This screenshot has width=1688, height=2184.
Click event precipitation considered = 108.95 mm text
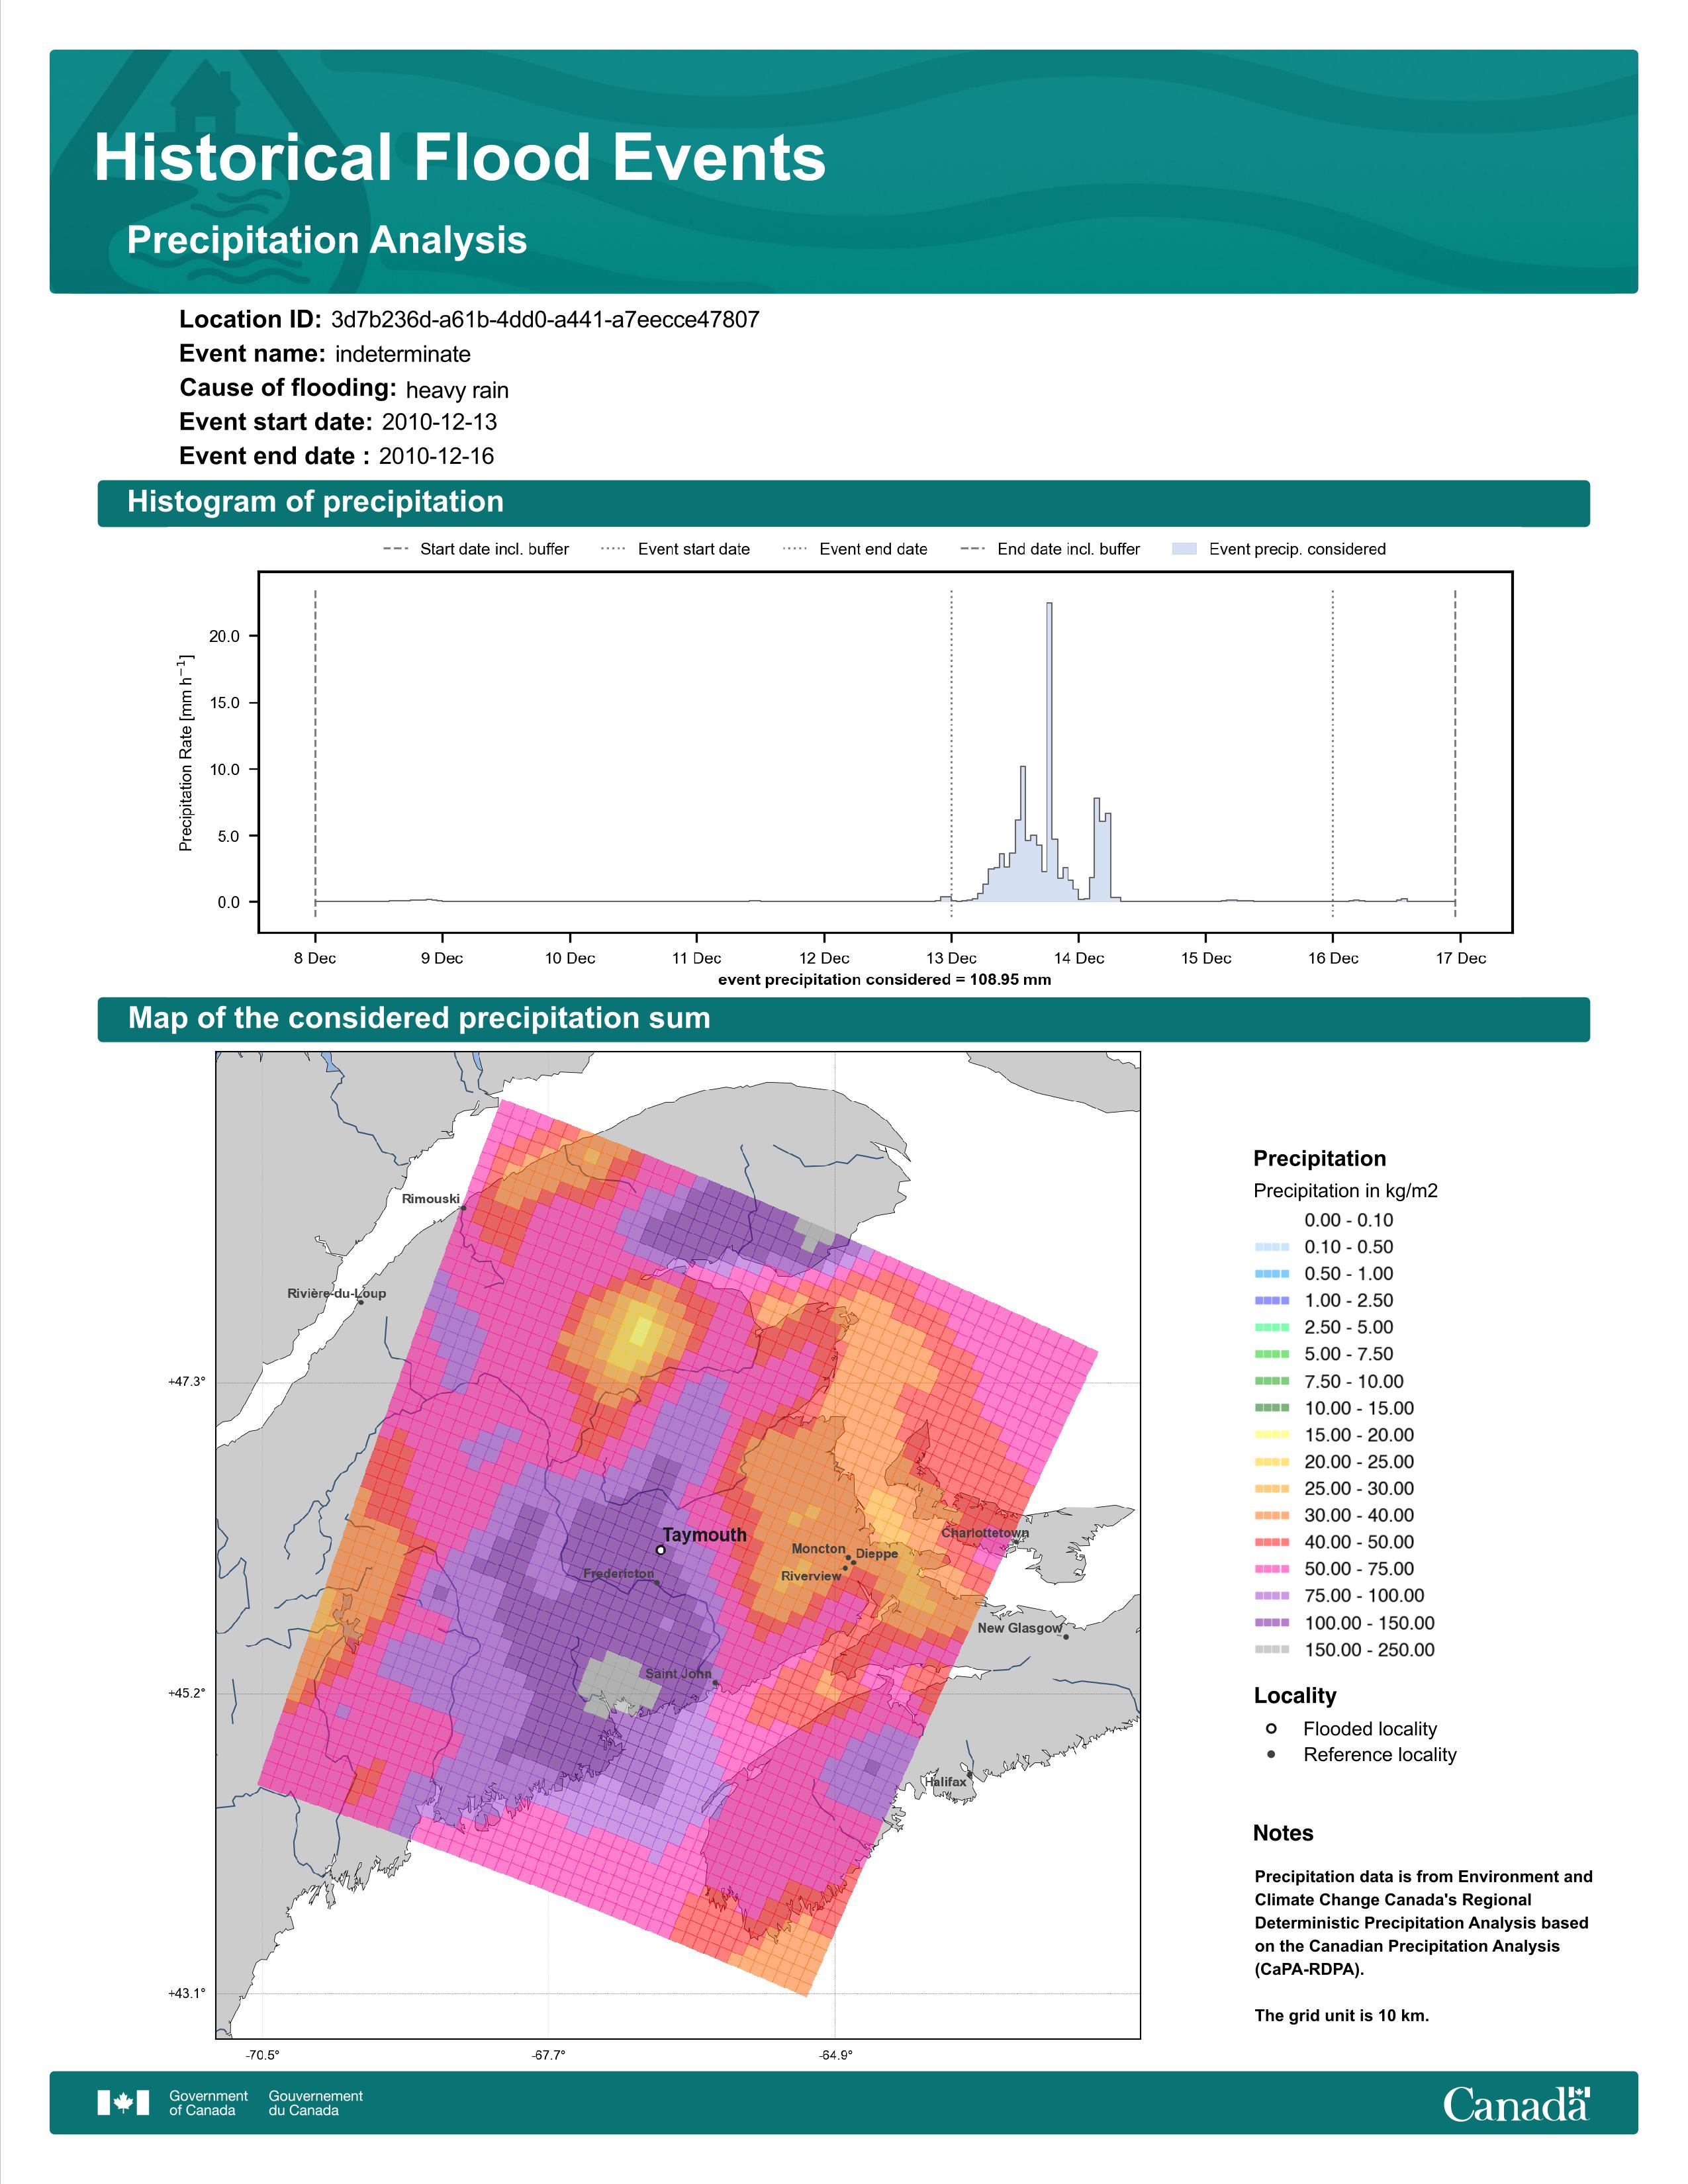coord(885,979)
